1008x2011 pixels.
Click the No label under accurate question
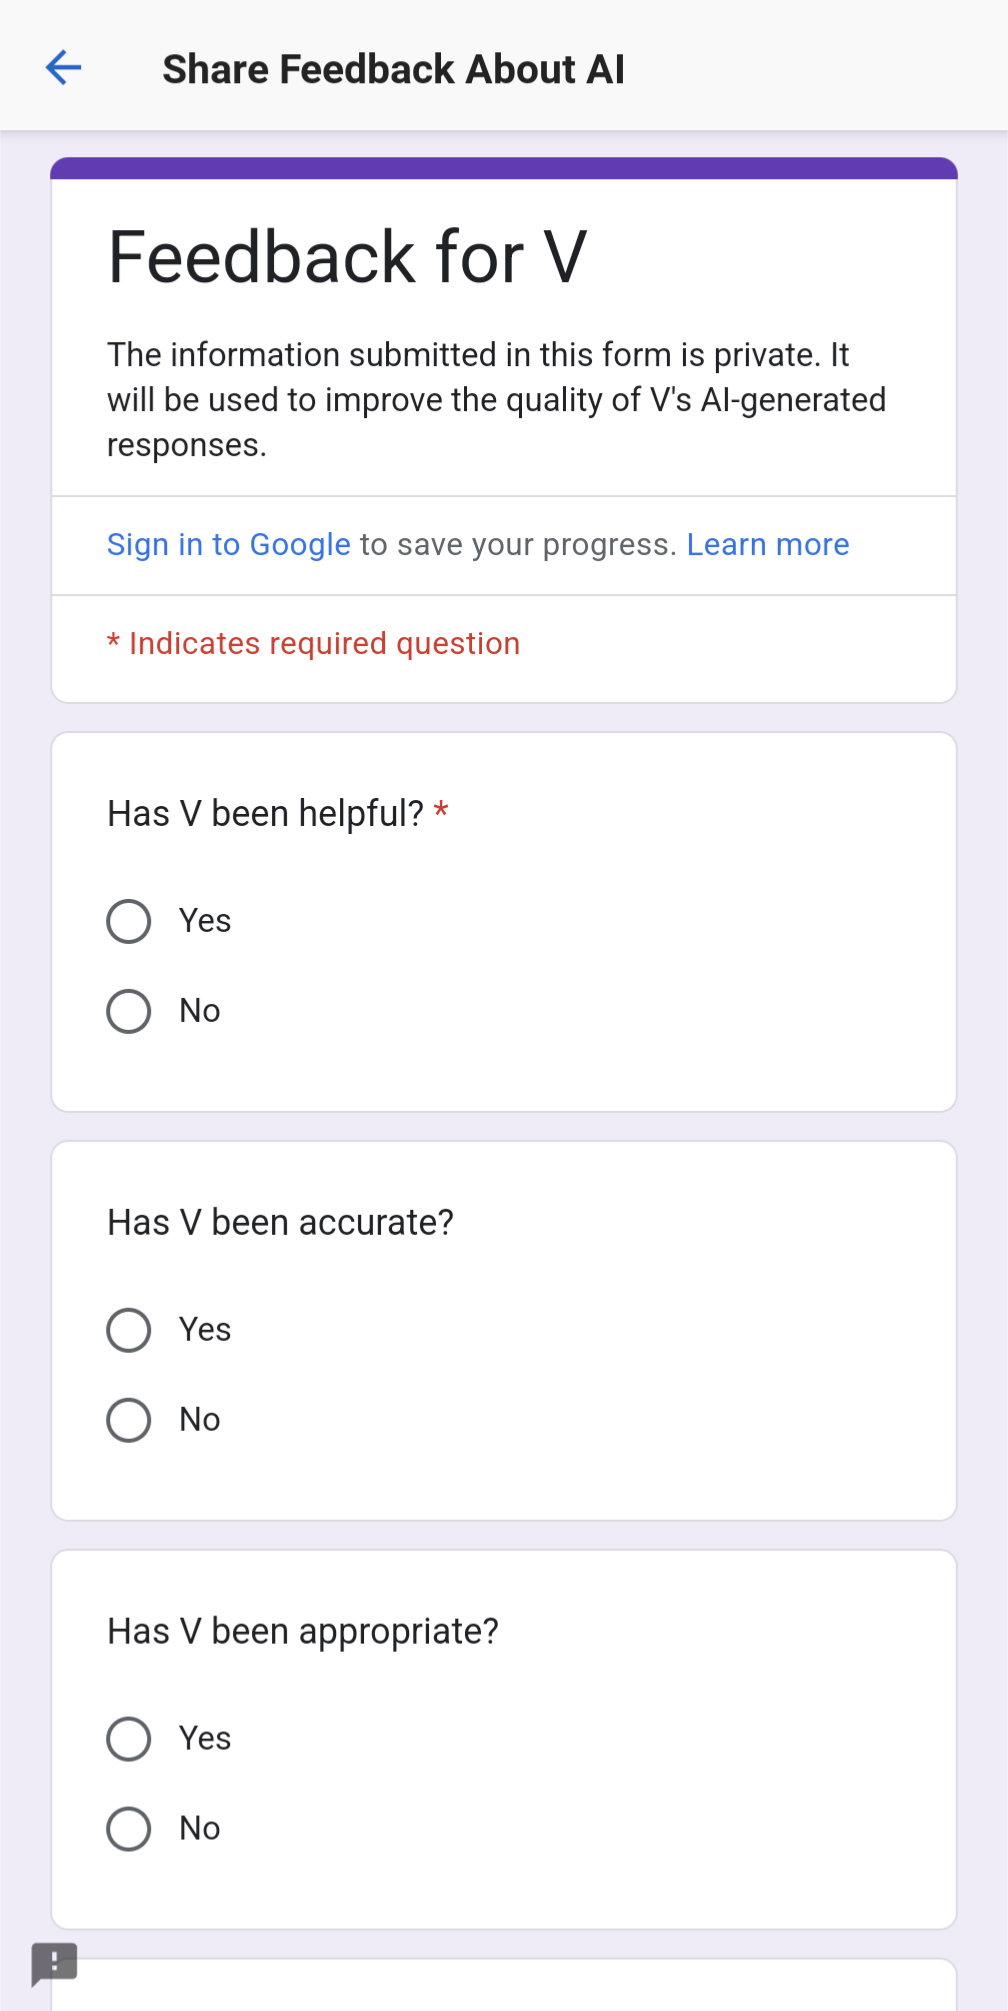200,1420
